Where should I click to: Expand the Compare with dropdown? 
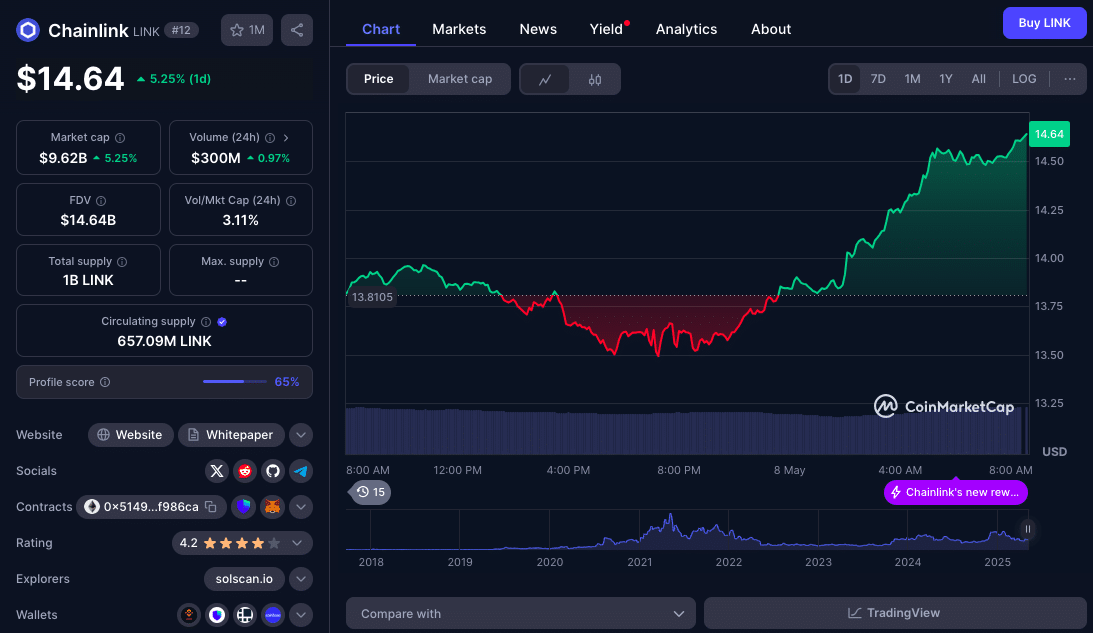coord(520,613)
